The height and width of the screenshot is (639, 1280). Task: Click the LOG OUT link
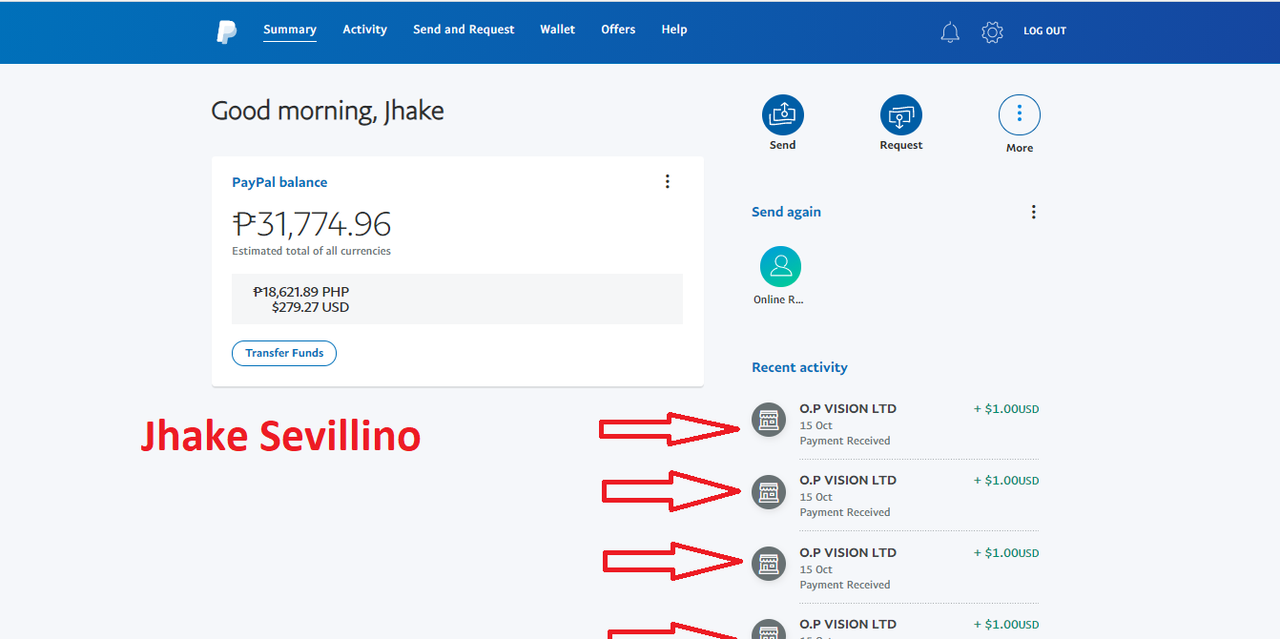tap(1045, 31)
